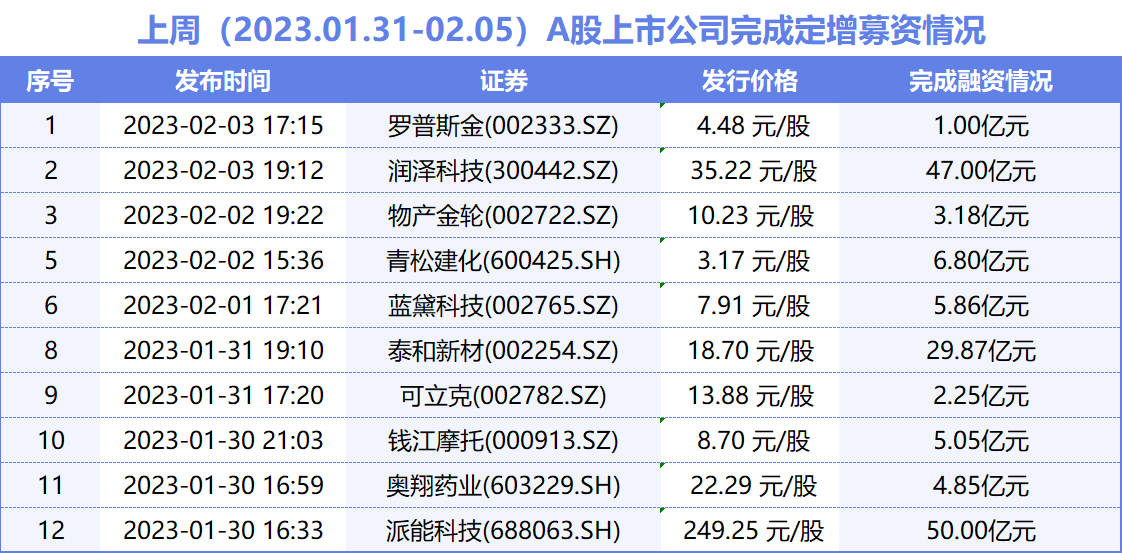This screenshot has width=1122, height=553.
Task: Click timestamp 2023-02-01 17:21
Action: click(x=223, y=305)
